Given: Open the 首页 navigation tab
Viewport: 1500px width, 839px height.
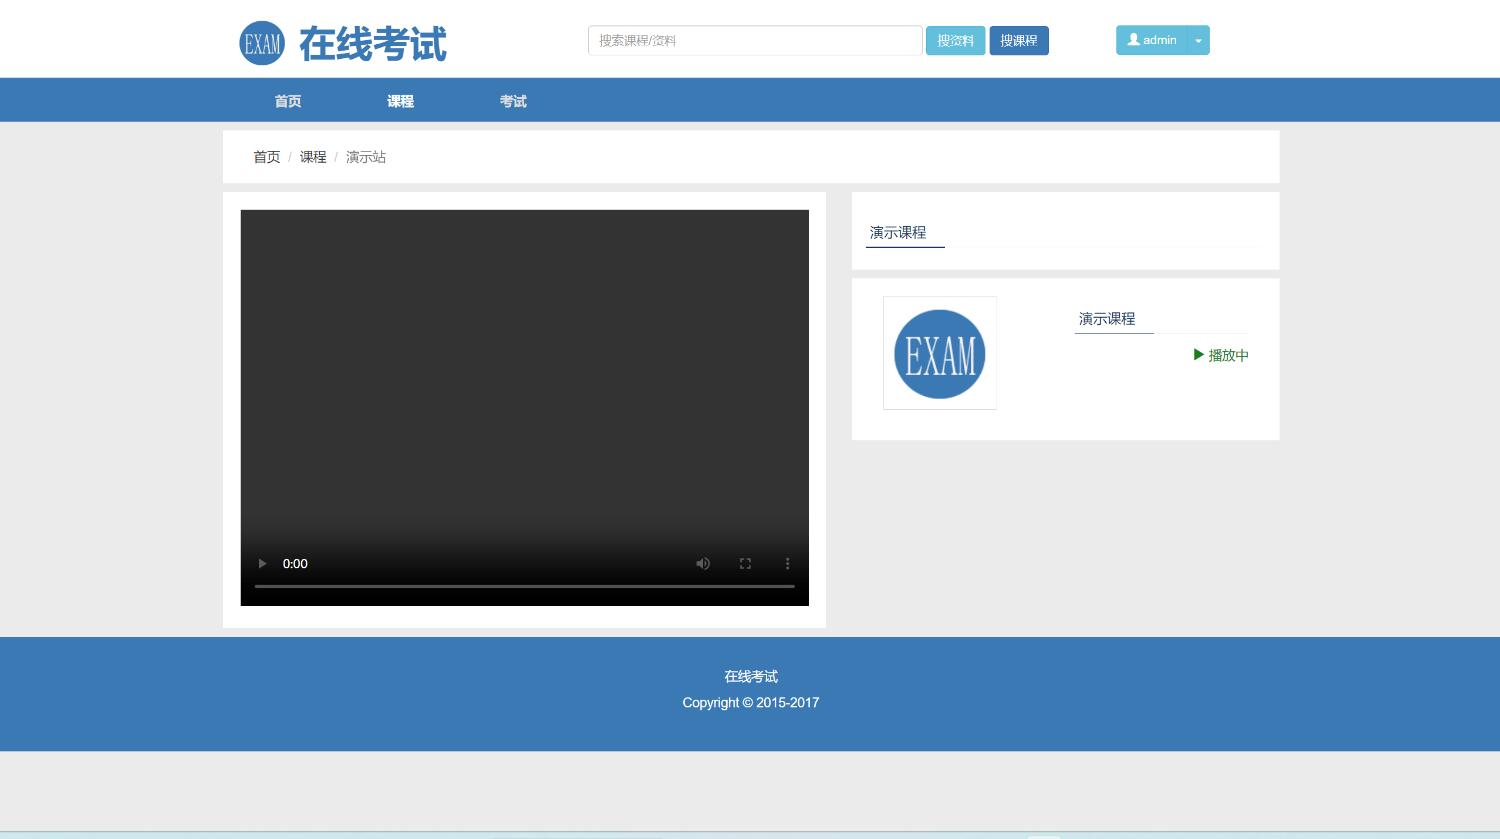Looking at the screenshot, I should coord(288,101).
